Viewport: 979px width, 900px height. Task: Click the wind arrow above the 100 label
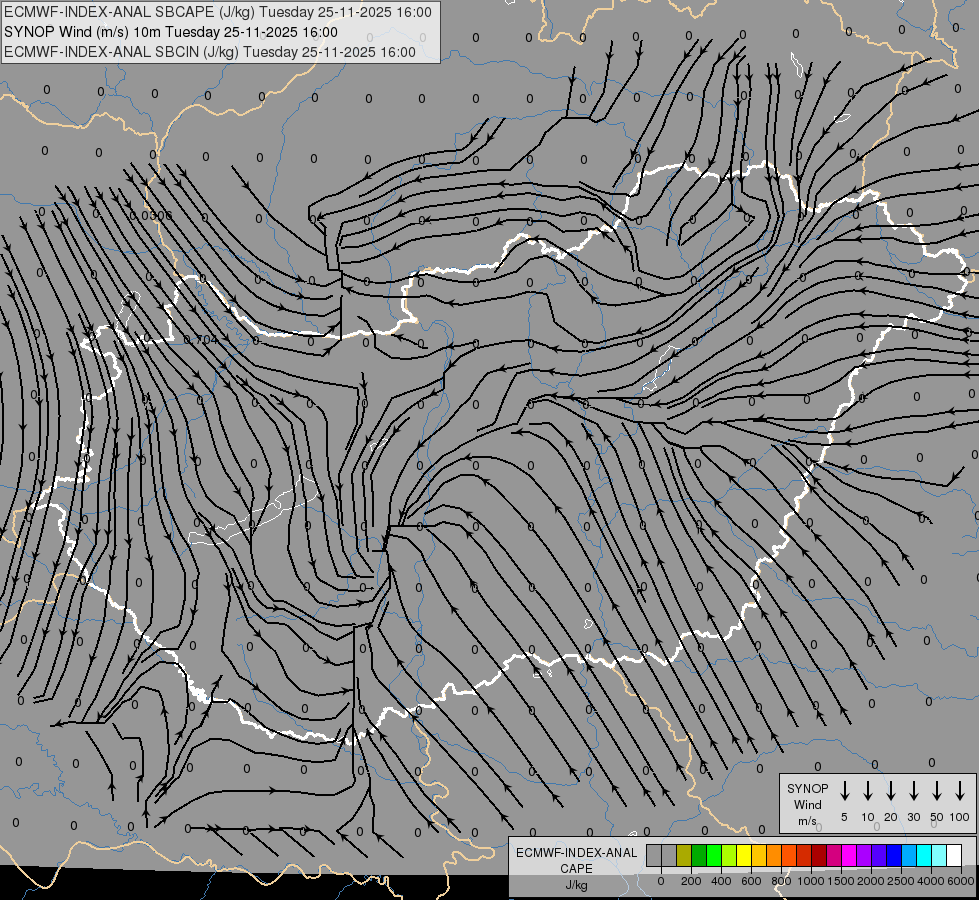[x=960, y=790]
